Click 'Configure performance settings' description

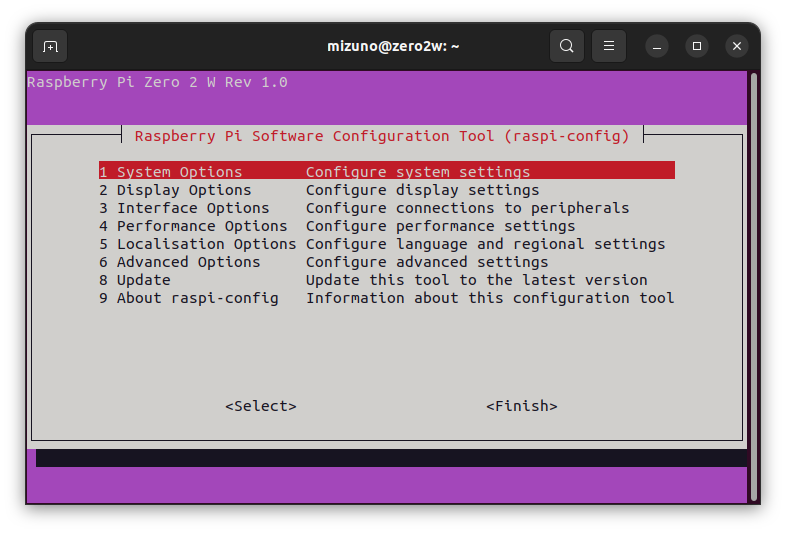[x=441, y=226]
